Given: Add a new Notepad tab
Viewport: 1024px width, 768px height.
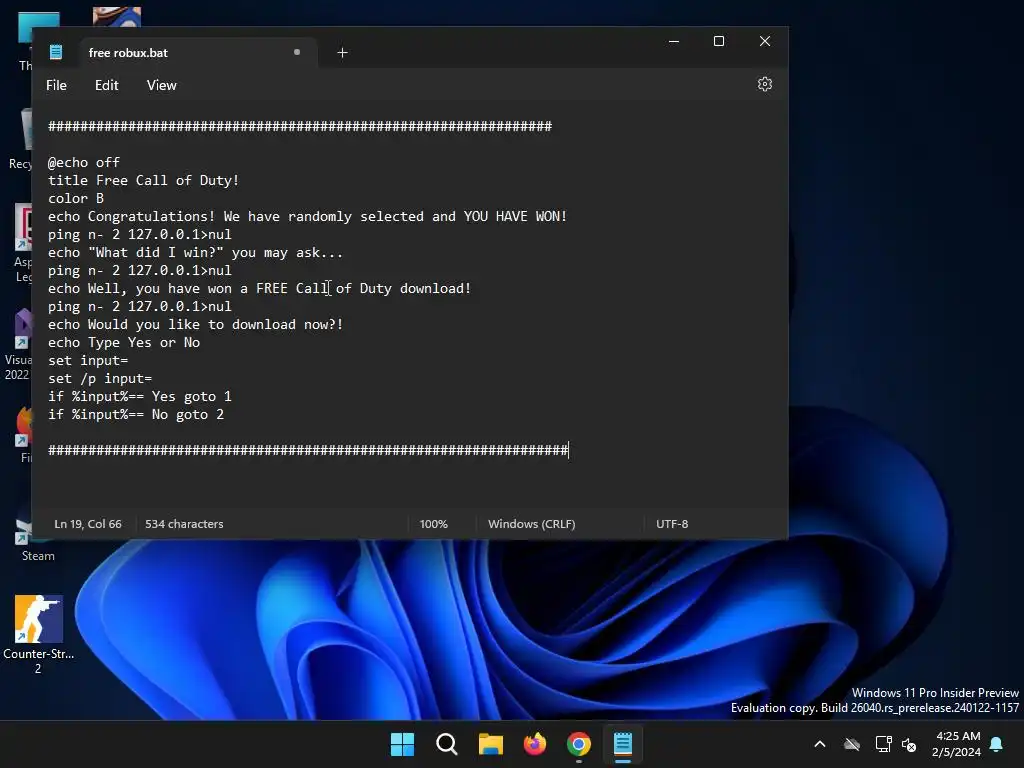Looking at the screenshot, I should click(342, 52).
